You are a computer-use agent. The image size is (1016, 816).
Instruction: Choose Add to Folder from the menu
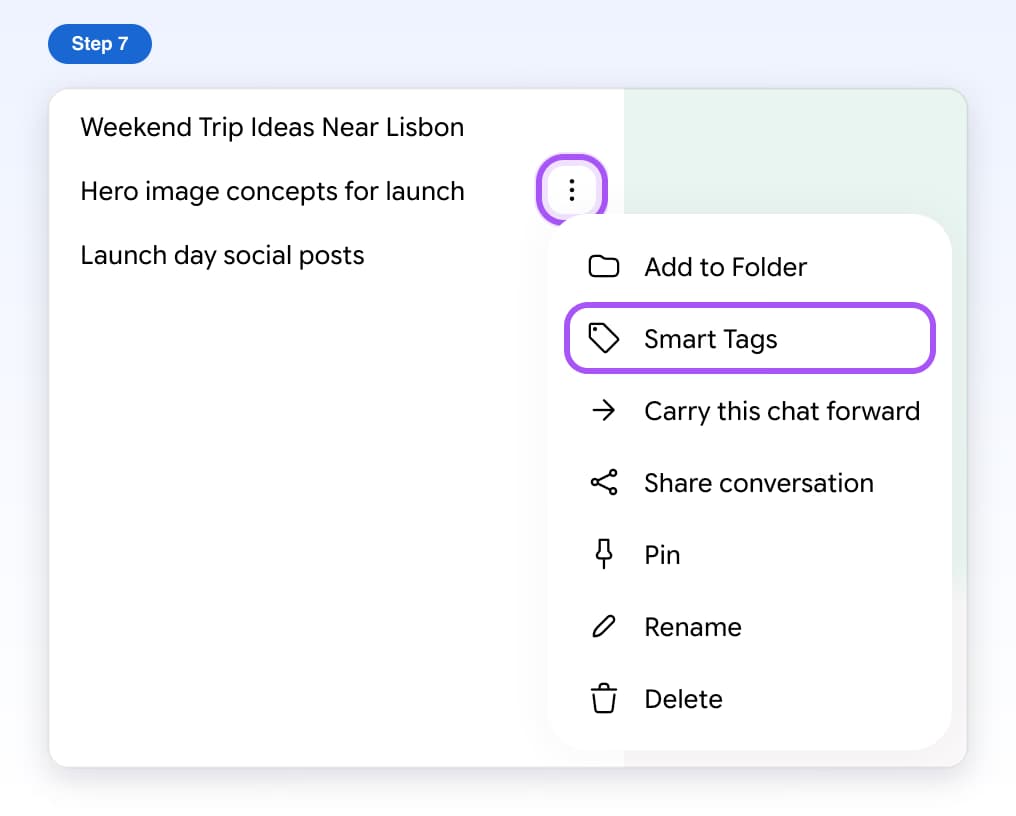pyautogui.click(x=749, y=266)
